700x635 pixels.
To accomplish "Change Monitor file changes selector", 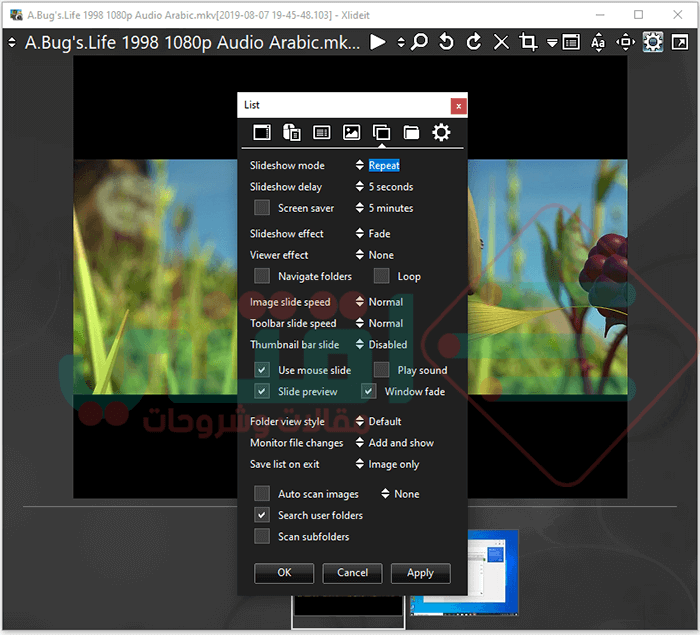I will click(359, 443).
